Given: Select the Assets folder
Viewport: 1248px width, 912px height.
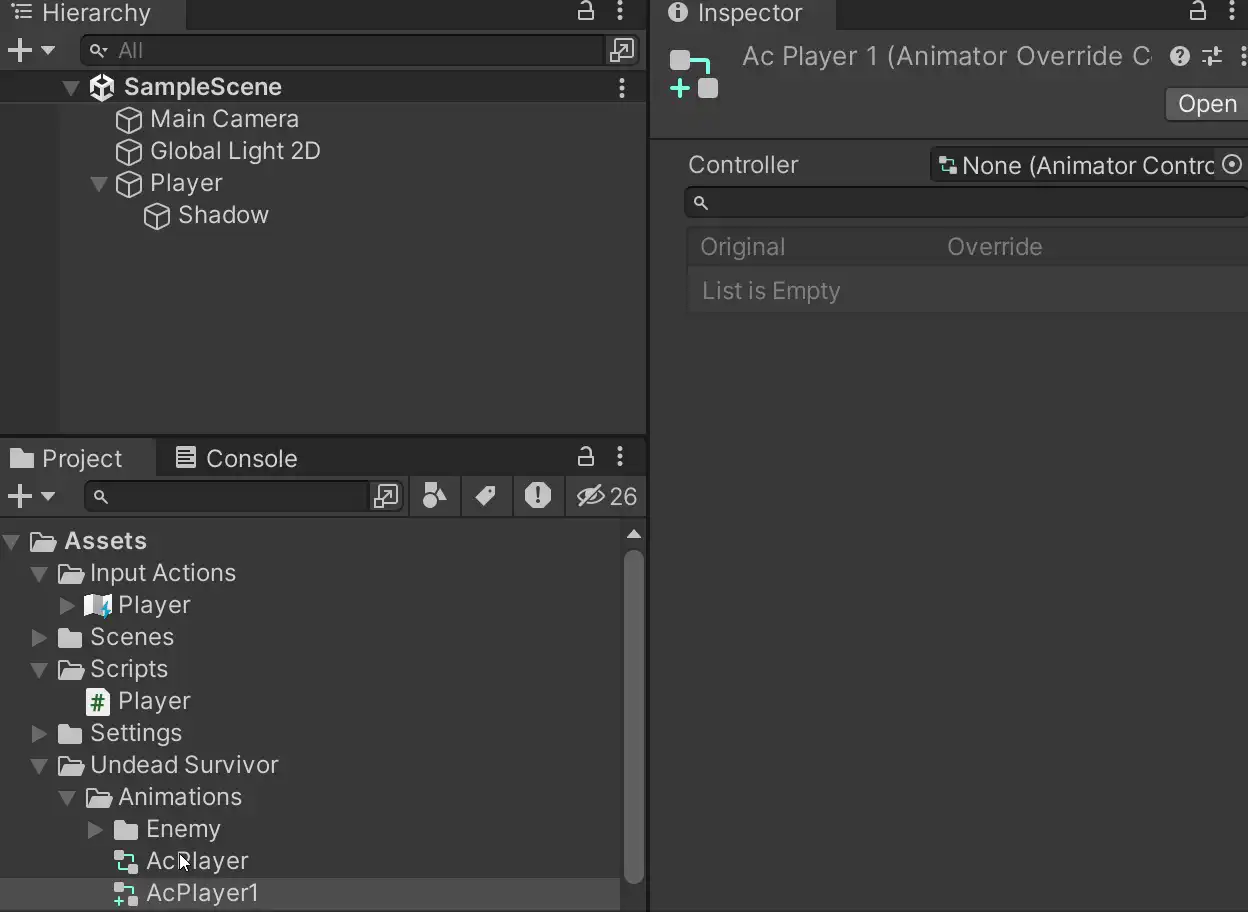Looking at the screenshot, I should click(105, 541).
